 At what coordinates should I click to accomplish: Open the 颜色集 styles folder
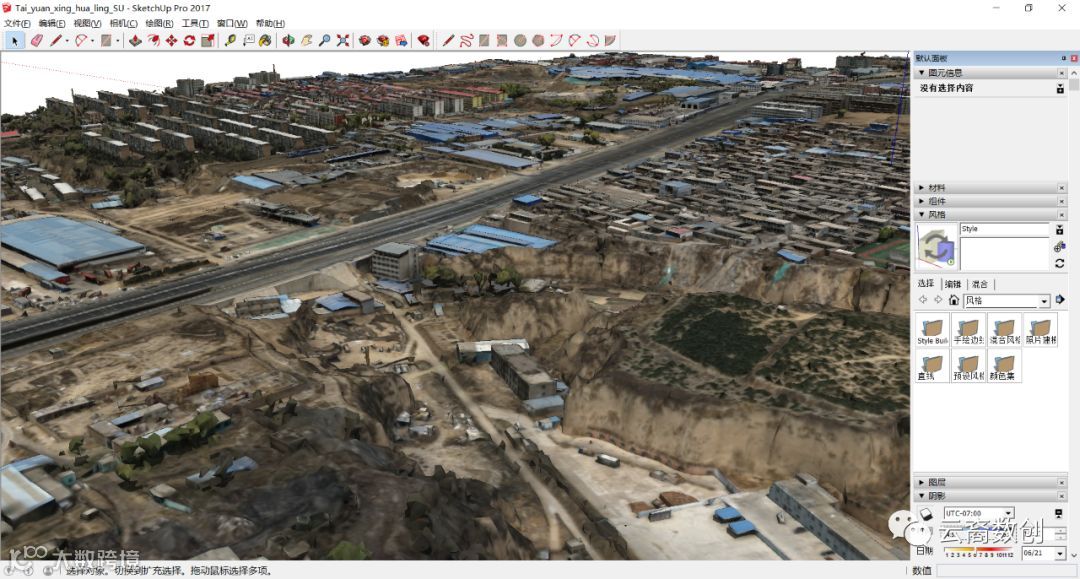(1004, 366)
